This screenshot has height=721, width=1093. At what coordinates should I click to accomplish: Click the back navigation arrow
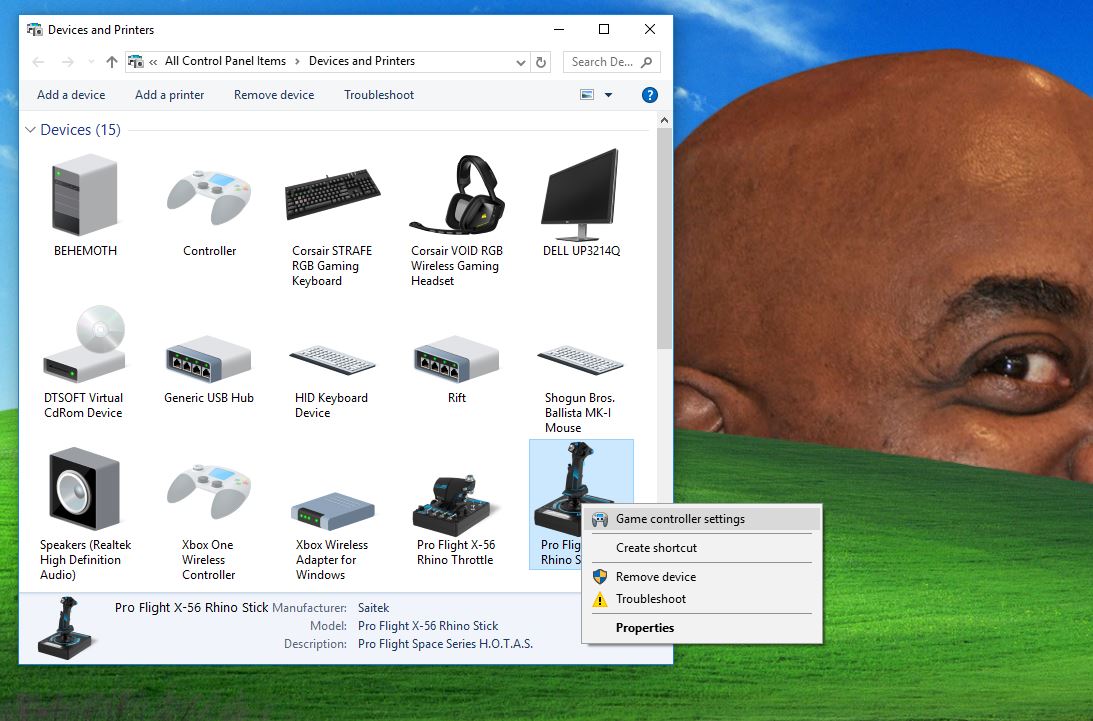(x=38, y=62)
